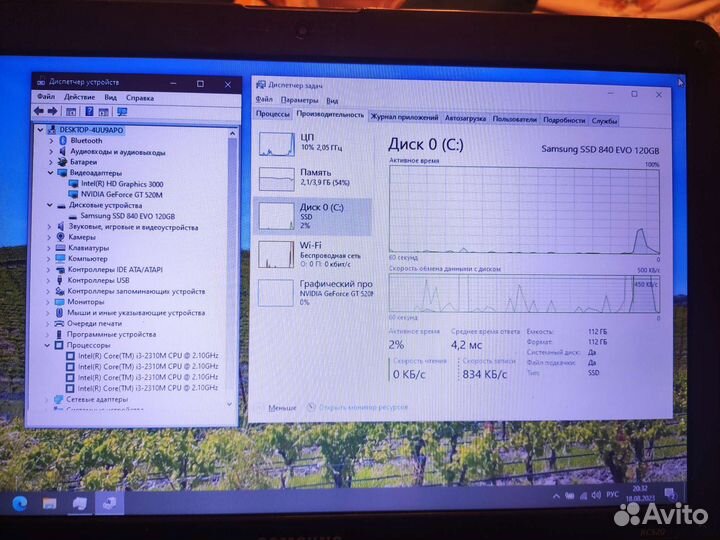720x540 pixels.
Task: Click the Очереди печати printer icon
Action: coord(59,323)
